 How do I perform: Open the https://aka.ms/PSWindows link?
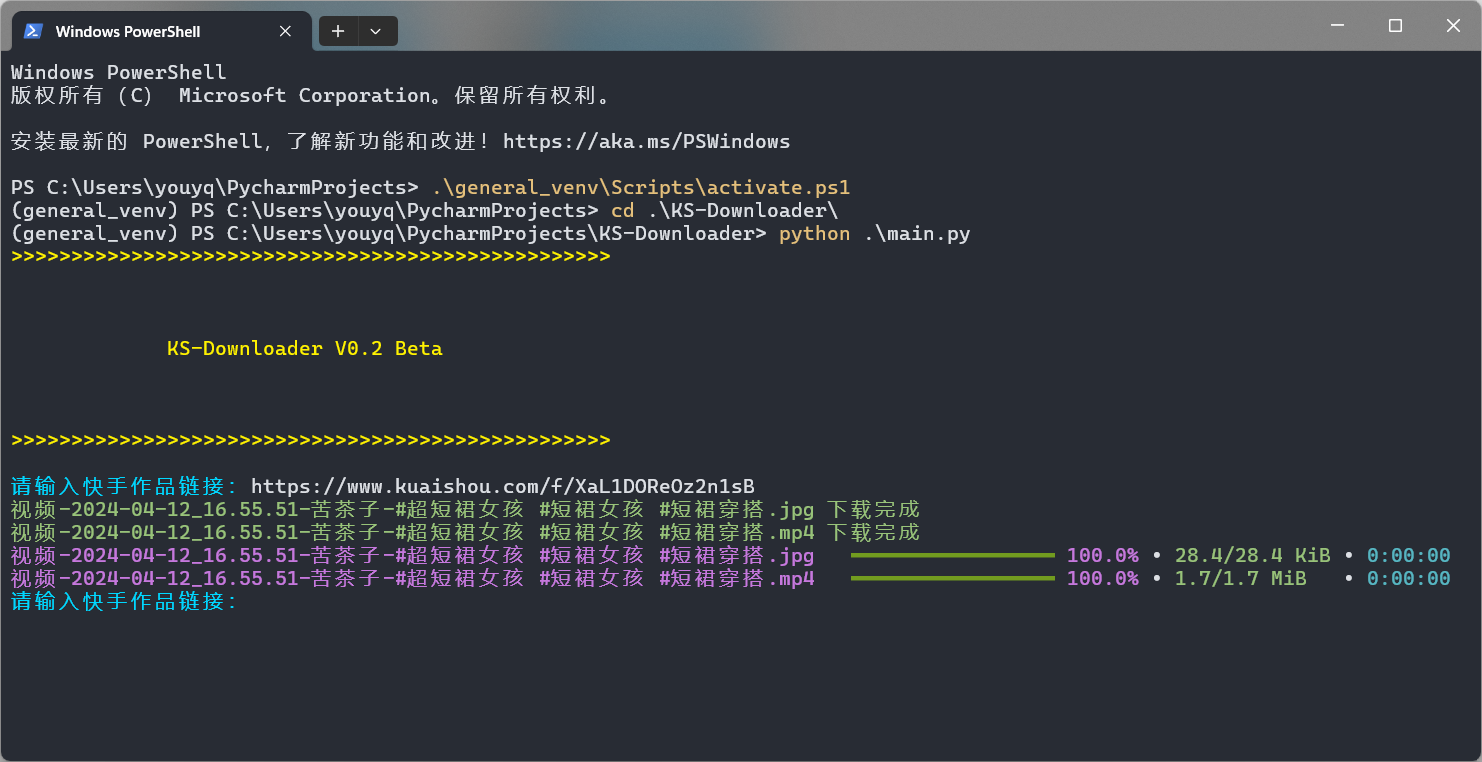pyautogui.click(x=646, y=141)
